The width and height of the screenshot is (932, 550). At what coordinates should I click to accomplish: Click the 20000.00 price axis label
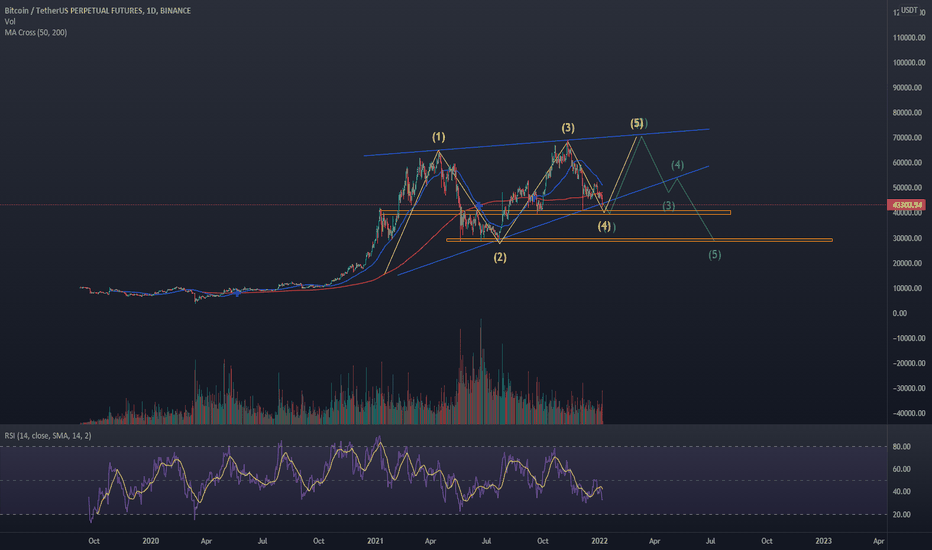(909, 263)
